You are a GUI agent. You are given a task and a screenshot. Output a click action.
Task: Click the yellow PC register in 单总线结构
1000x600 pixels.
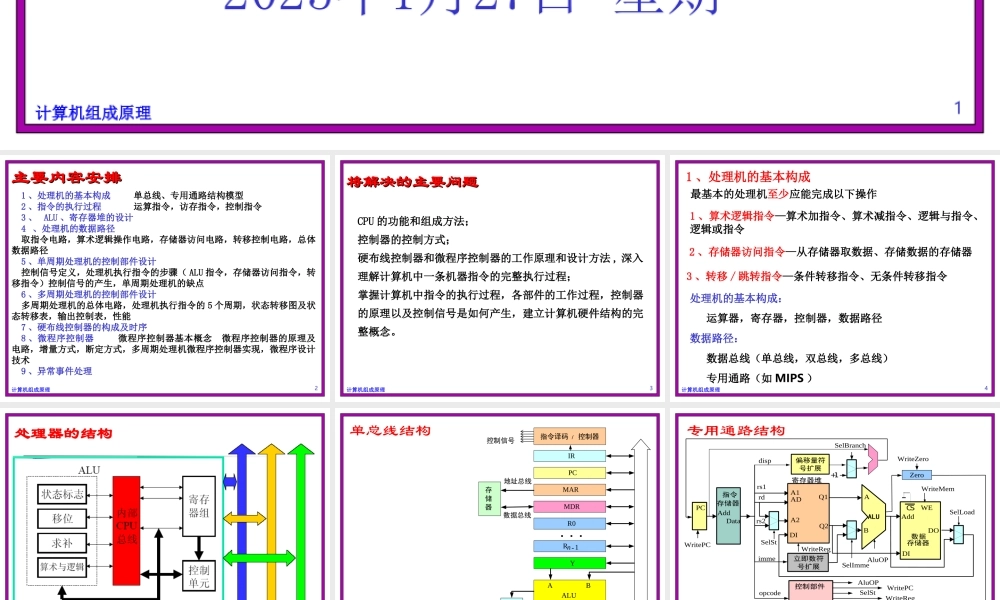pos(570,473)
